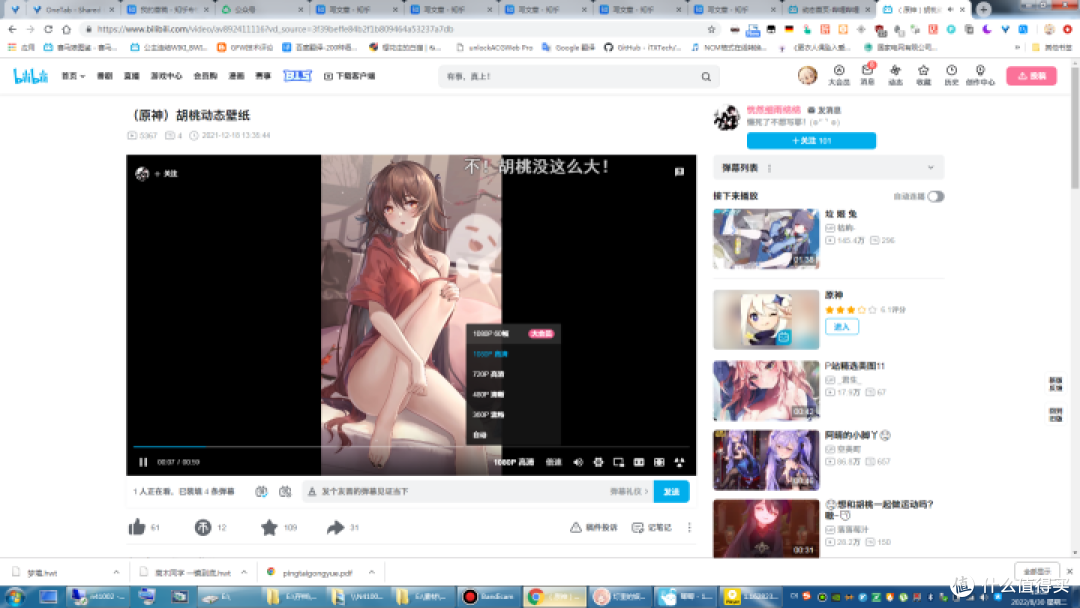The width and height of the screenshot is (1080, 608).
Task: Click the pink 投稿 upload button
Action: (x=1031, y=76)
